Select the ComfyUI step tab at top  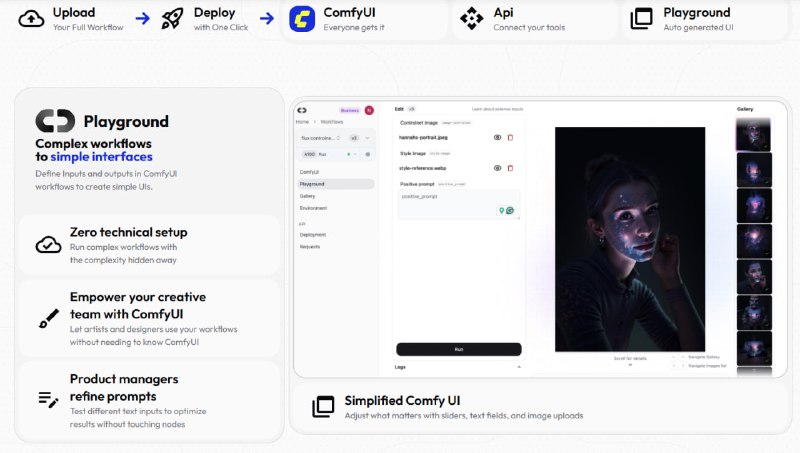pos(364,19)
